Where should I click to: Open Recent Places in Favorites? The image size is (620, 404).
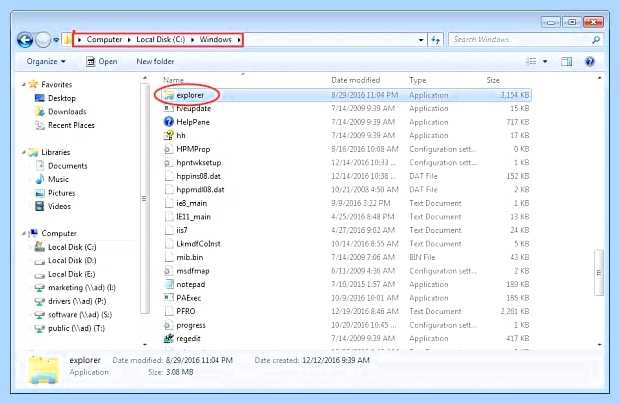pos(65,125)
